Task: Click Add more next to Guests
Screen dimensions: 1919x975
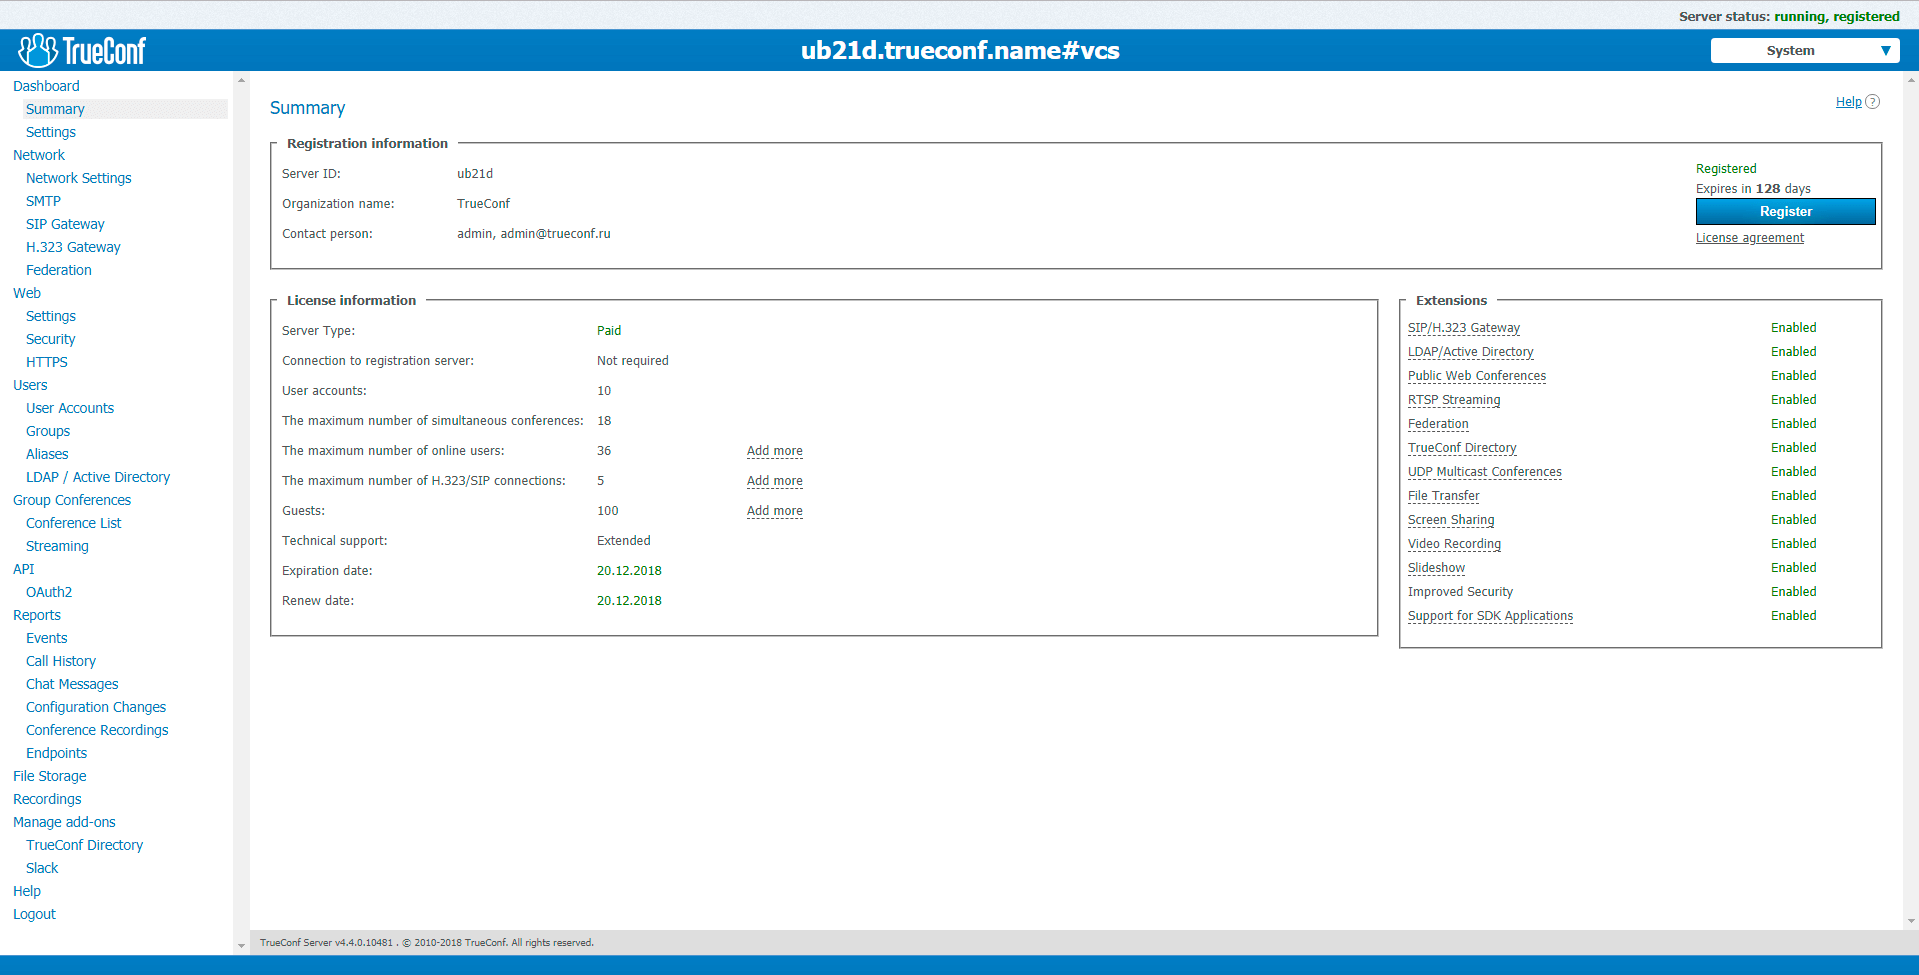Action: pos(774,510)
